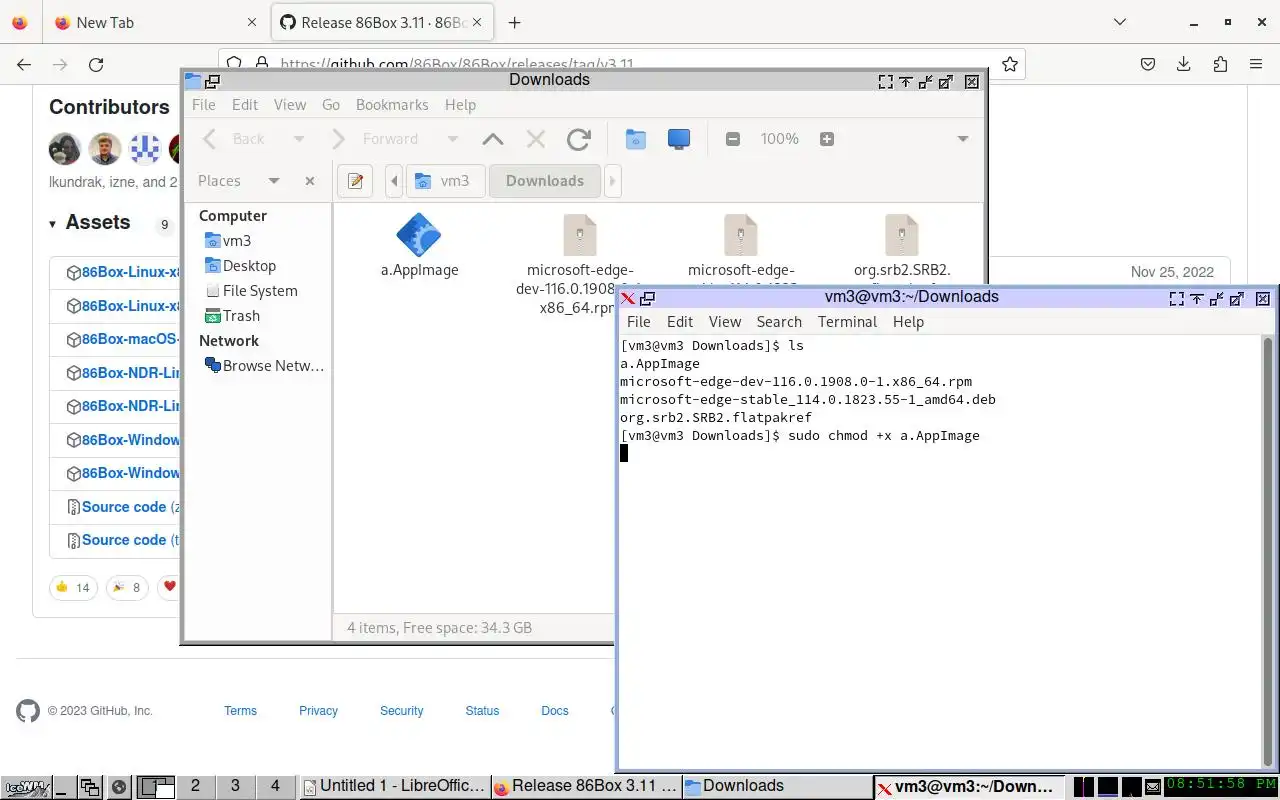Image resolution: width=1280 pixels, height=800 pixels.
Task: Zoom in with the plus icon
Action: point(827,139)
